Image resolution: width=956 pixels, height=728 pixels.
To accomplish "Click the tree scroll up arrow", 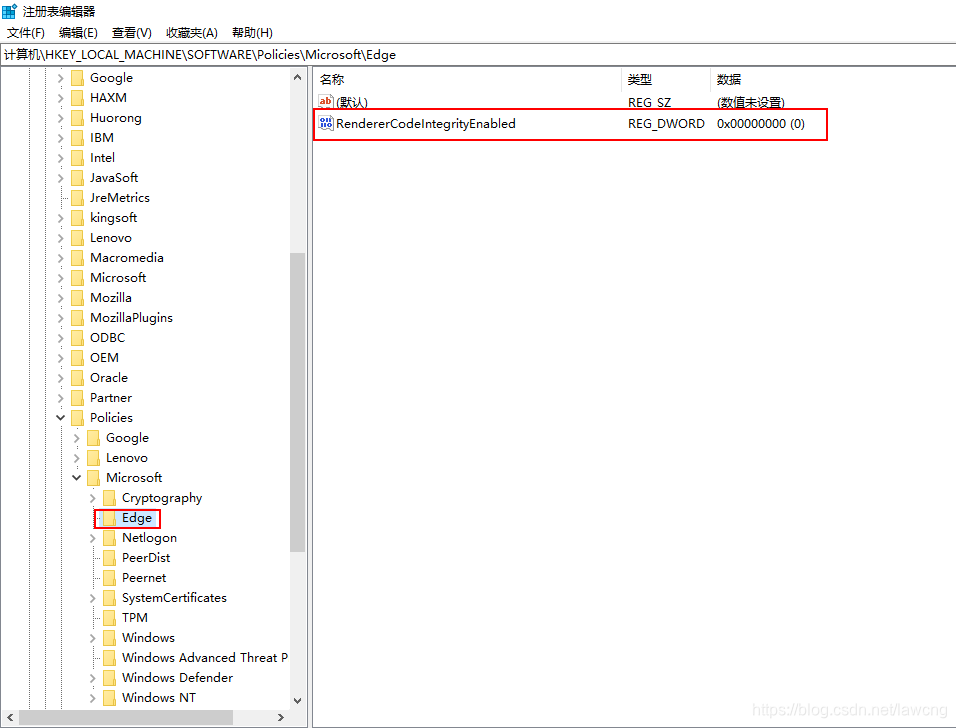I will (298, 77).
